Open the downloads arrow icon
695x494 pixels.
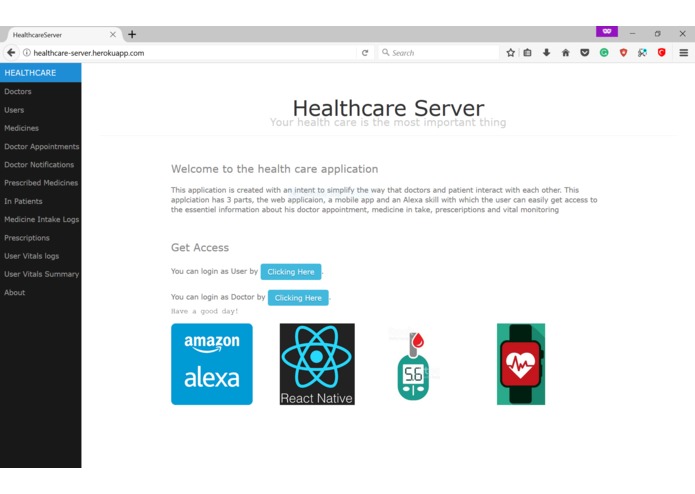(x=547, y=53)
